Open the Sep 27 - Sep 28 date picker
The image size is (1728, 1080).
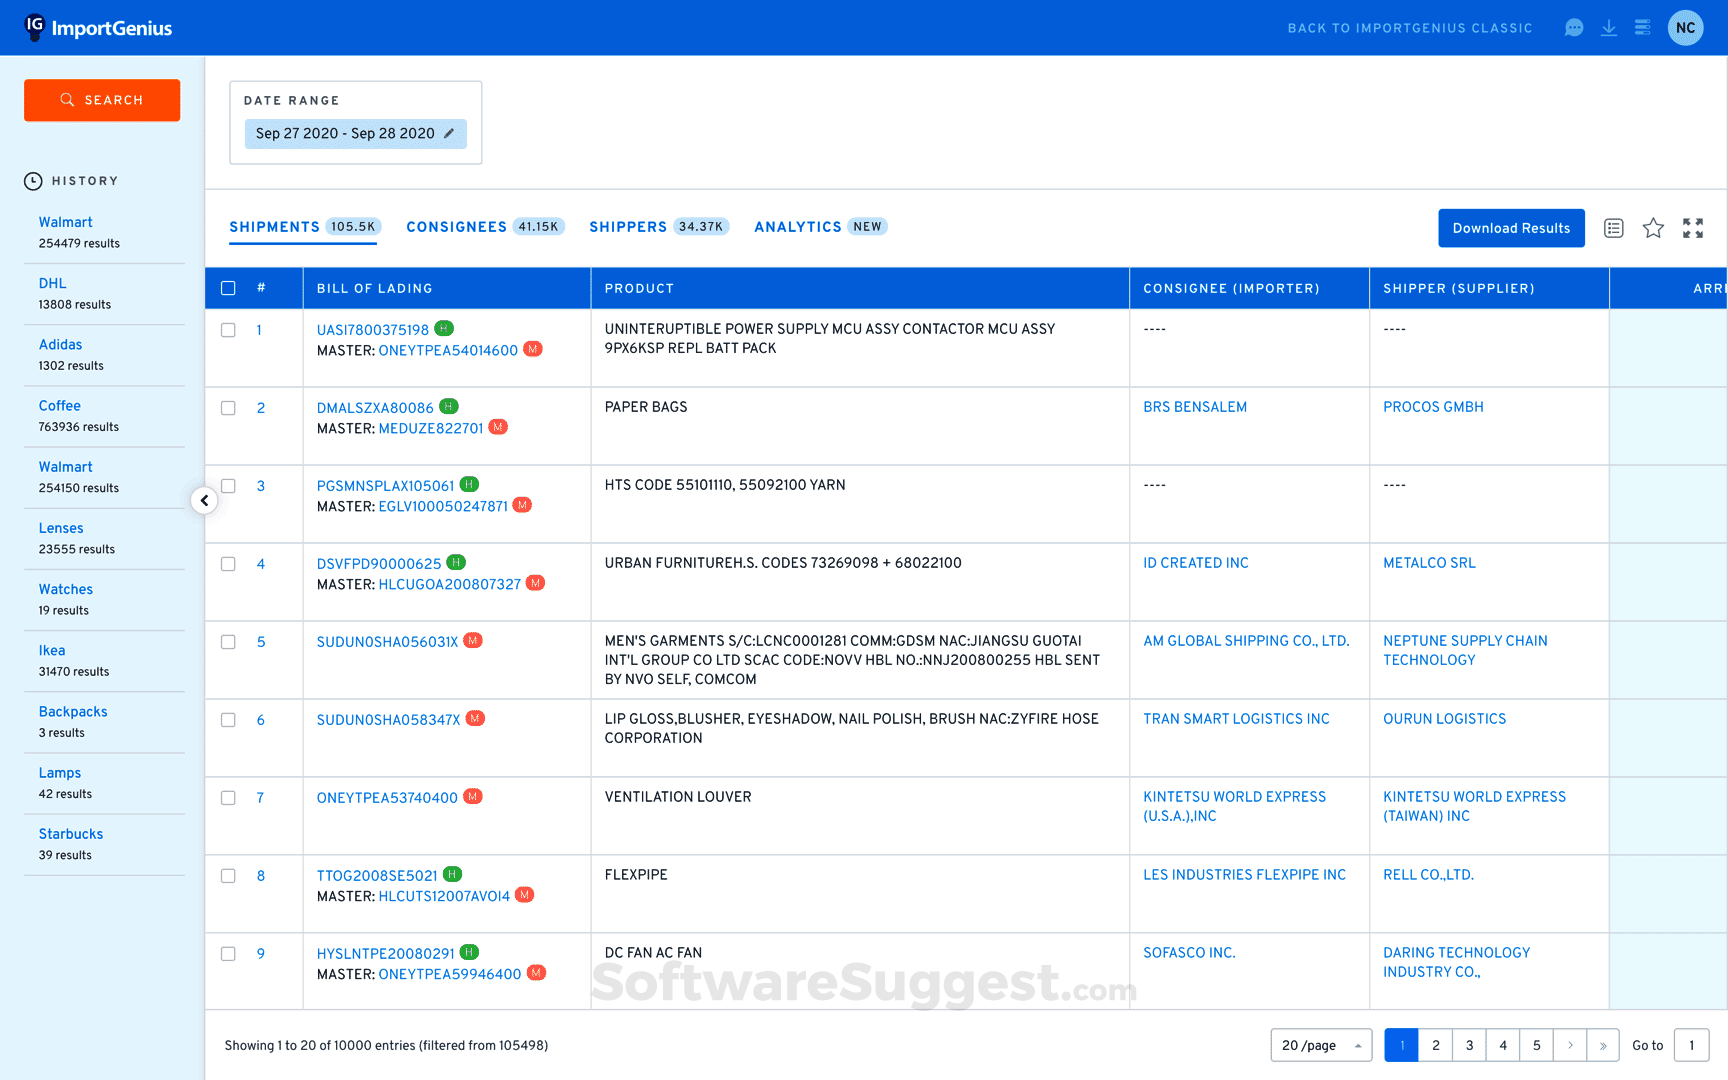coord(345,133)
